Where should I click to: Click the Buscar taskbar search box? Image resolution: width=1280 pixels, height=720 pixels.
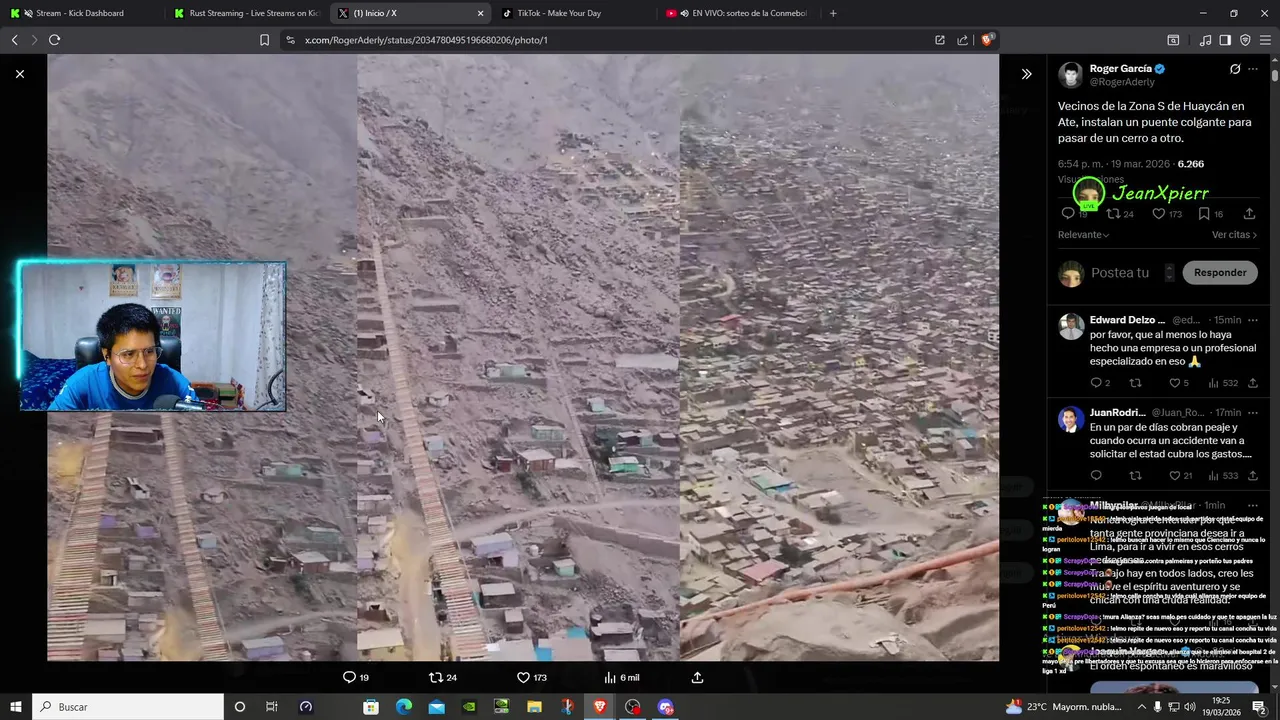click(128, 707)
